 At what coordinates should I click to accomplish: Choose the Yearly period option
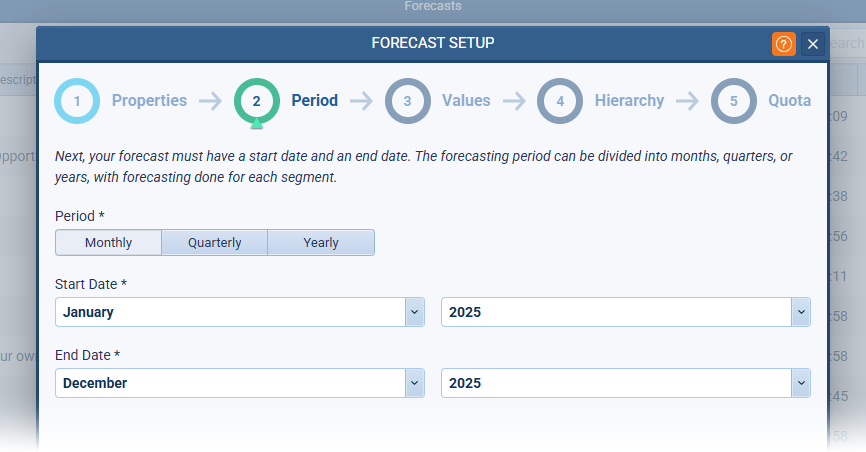321,243
